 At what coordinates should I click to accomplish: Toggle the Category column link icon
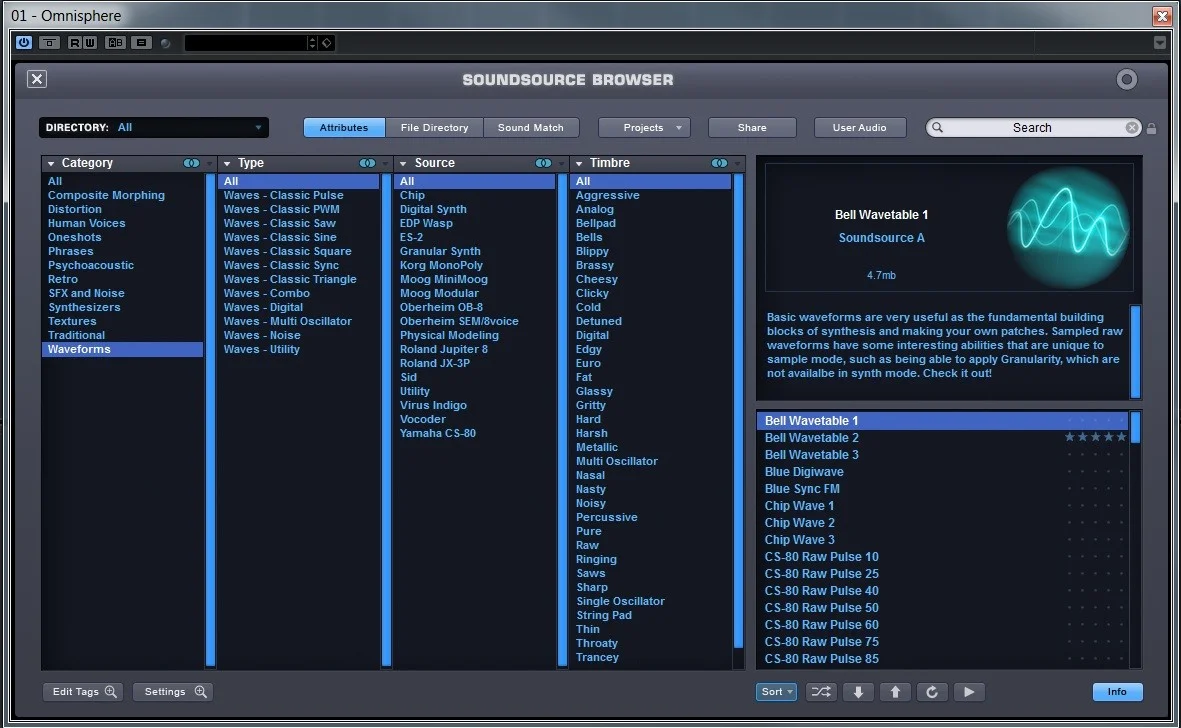(191, 163)
